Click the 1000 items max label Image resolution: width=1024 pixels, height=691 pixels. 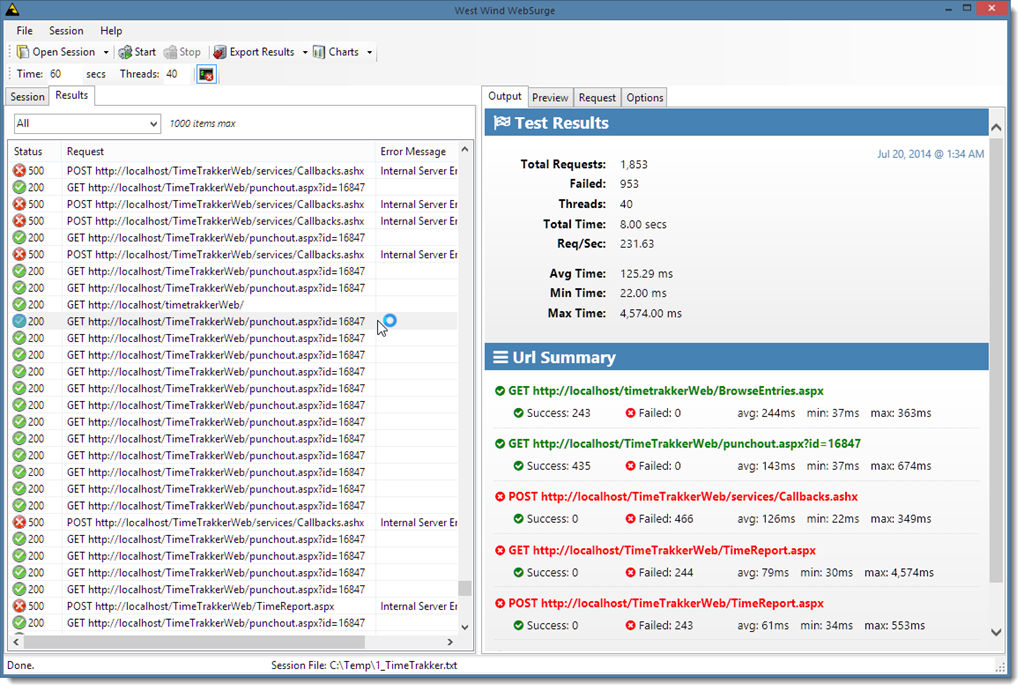click(x=202, y=123)
